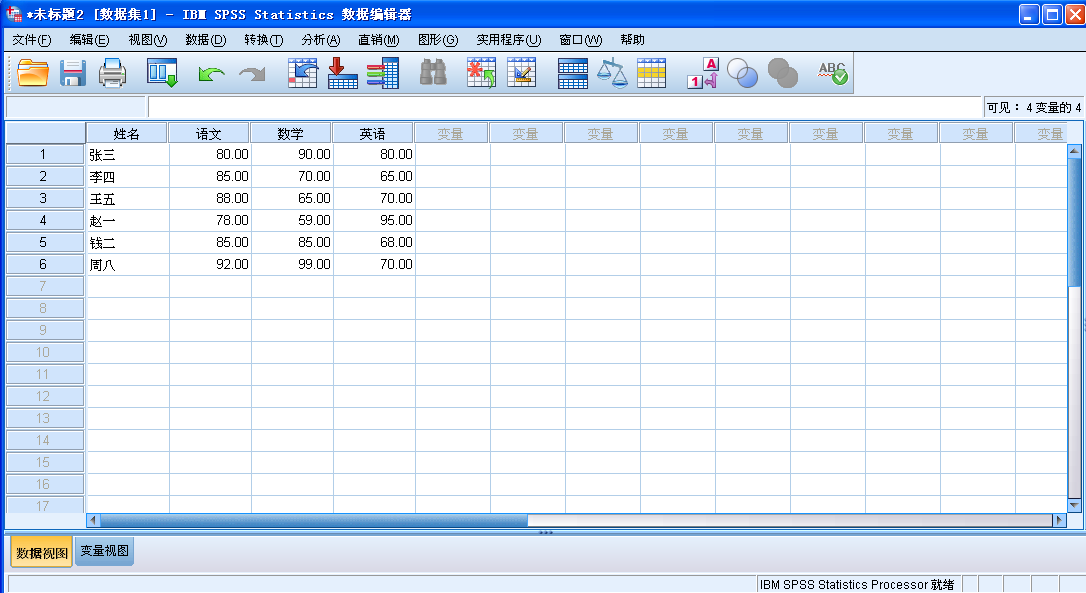This screenshot has width=1086, height=593.
Task: Click the cell containing 王五
Action: (127, 199)
